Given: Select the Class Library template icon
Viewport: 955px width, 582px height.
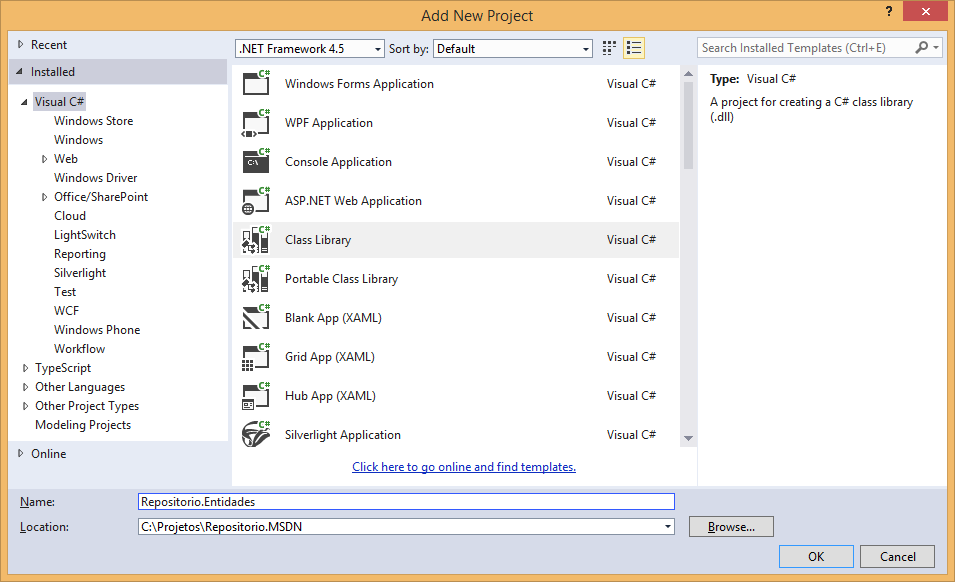Looking at the screenshot, I should click(x=256, y=239).
